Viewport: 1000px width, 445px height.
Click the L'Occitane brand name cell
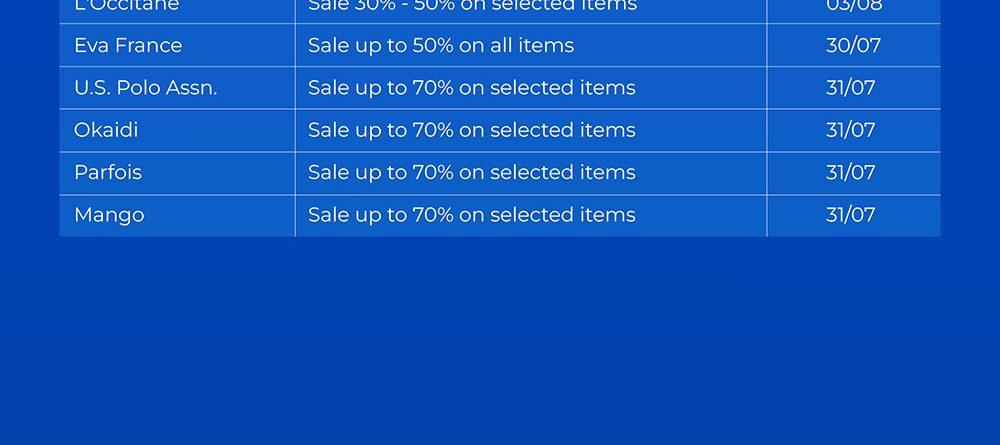pos(126,6)
